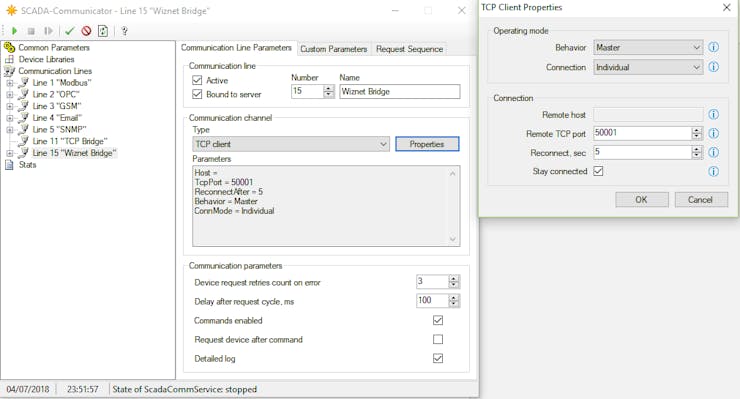Restart the service via the play-bar icon
Viewport: 740px width, 399px height.
click(48, 31)
